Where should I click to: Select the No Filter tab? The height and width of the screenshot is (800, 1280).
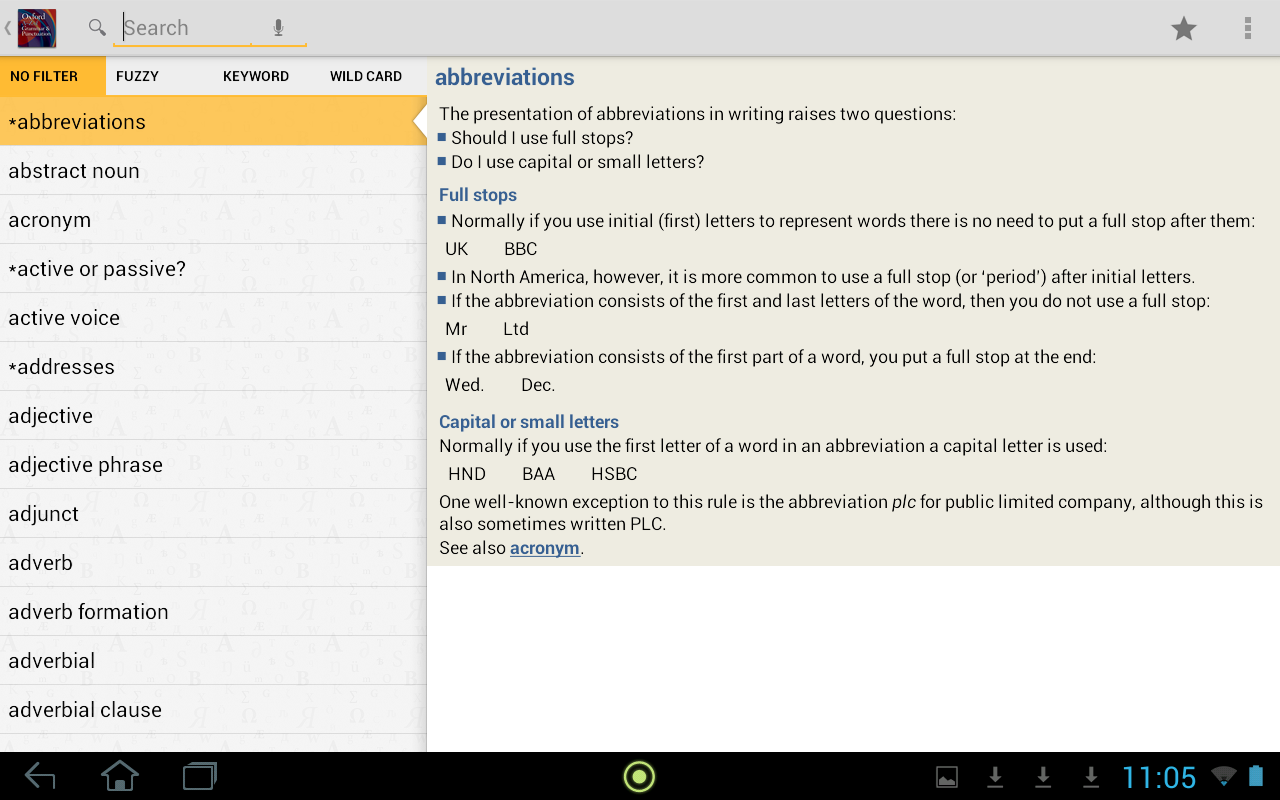44,76
